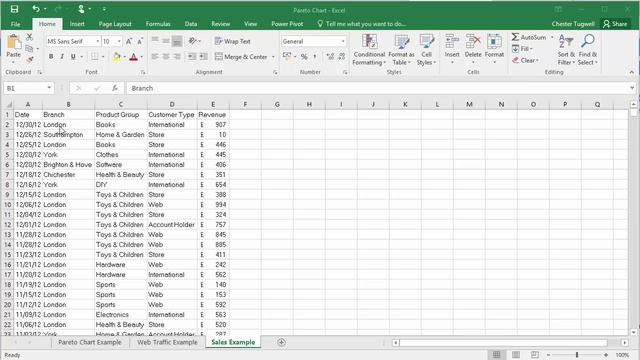Open Cell Styles gallery

pyautogui.click(x=427, y=50)
